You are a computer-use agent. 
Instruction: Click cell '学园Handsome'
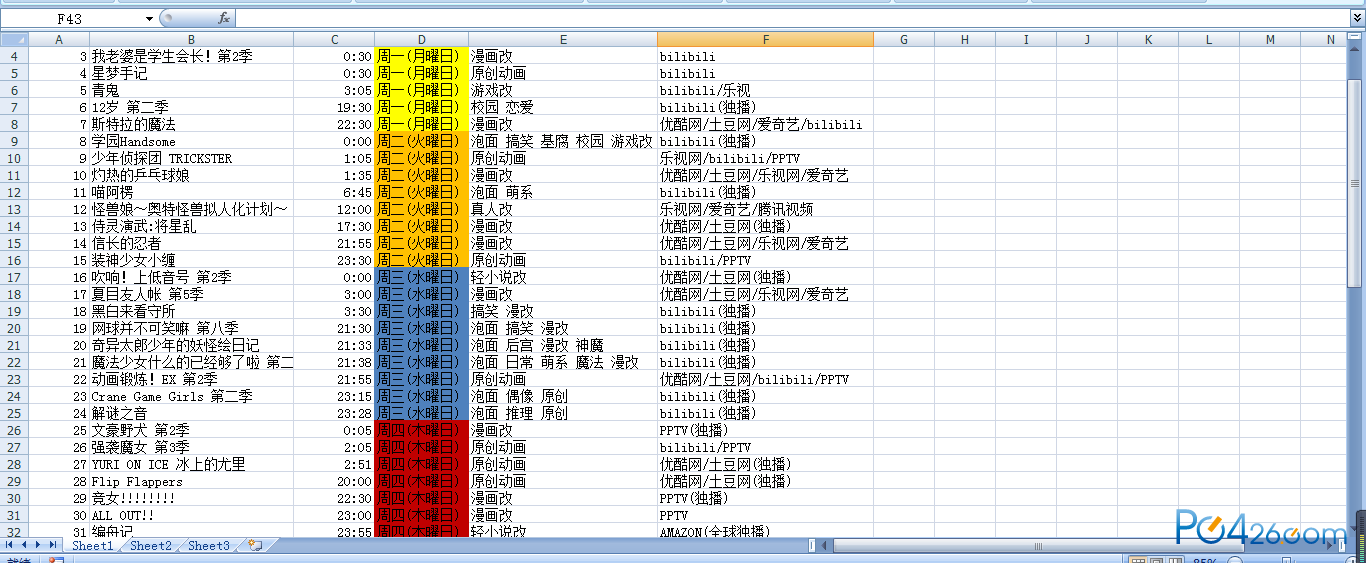pyautogui.click(x=191, y=142)
